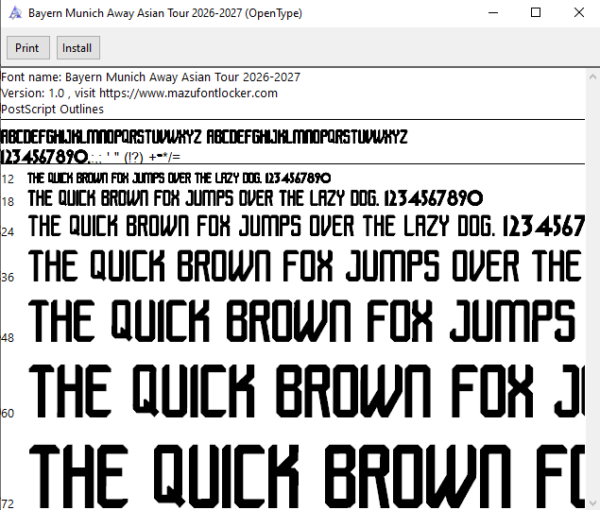Click the size 48 label
This screenshot has width=600, height=510.
click(7, 337)
